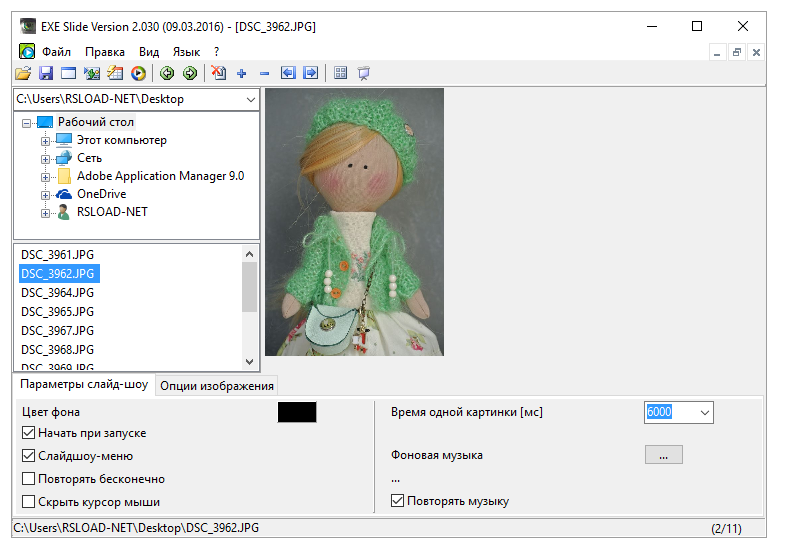Expand the OneDrive tree node
The image size is (796, 556).
click(x=45, y=195)
